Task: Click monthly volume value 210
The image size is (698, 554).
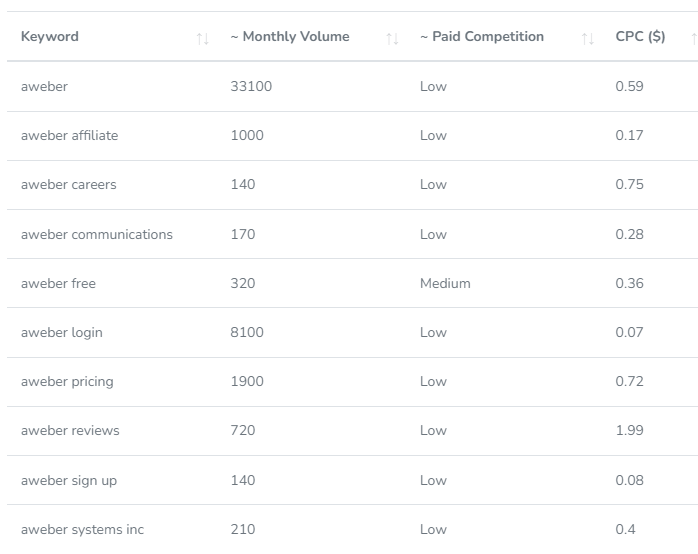Action: [x=243, y=530]
